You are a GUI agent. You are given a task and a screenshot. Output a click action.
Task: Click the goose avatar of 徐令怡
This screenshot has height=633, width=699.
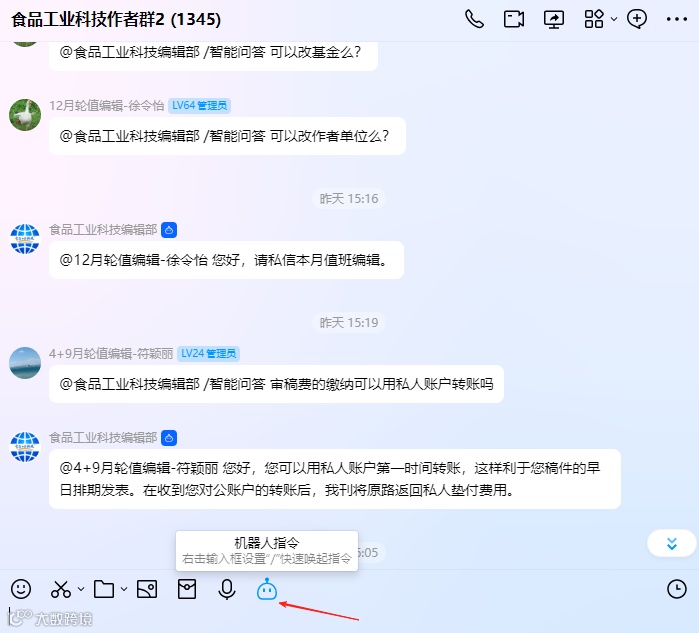tap(25, 115)
